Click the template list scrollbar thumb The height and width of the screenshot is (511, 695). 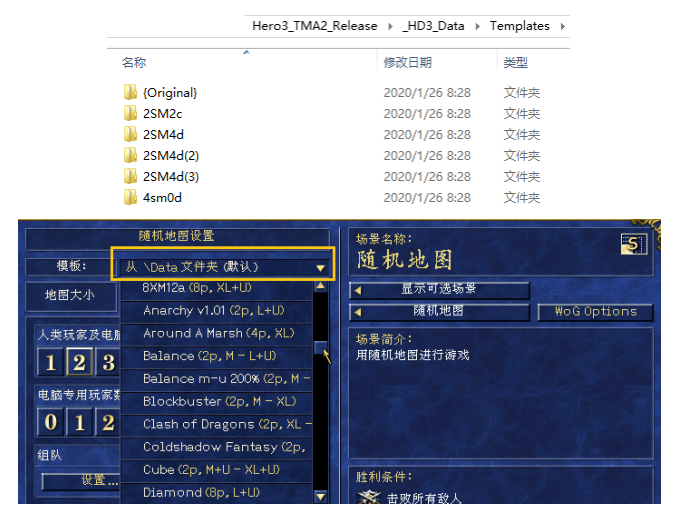tap(320, 347)
